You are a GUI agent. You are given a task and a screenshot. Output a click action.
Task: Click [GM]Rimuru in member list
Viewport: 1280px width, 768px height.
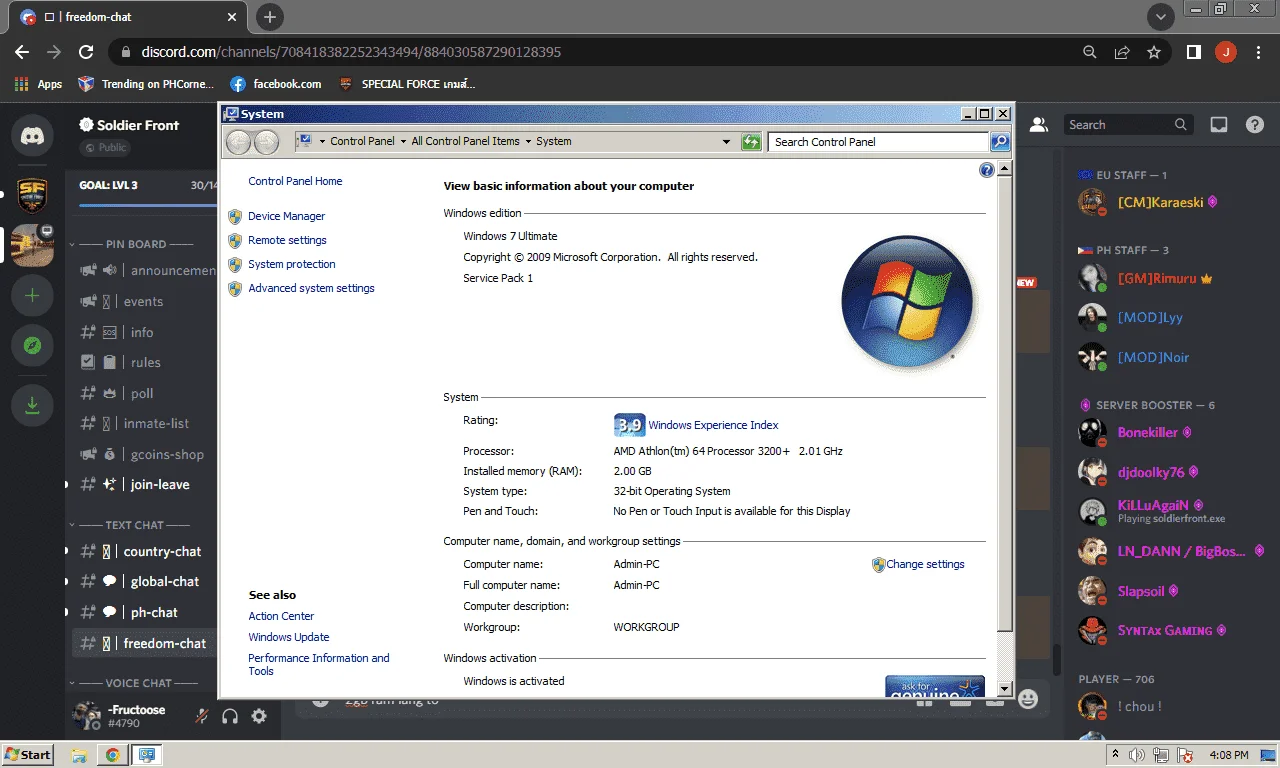pos(1156,278)
